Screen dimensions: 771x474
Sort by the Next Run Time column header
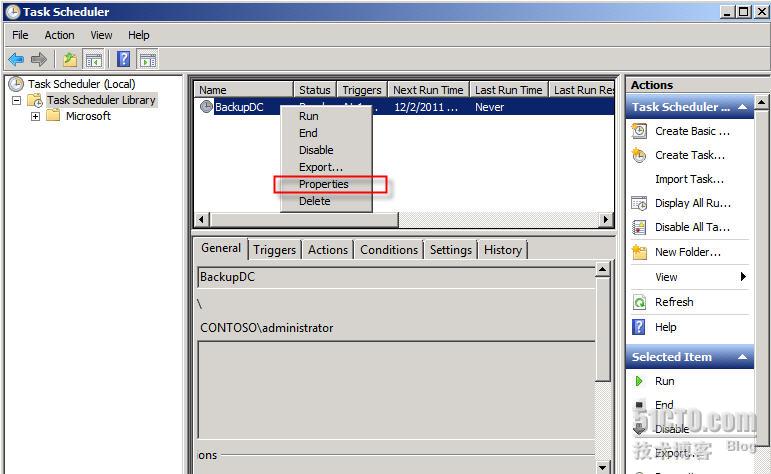point(428,90)
